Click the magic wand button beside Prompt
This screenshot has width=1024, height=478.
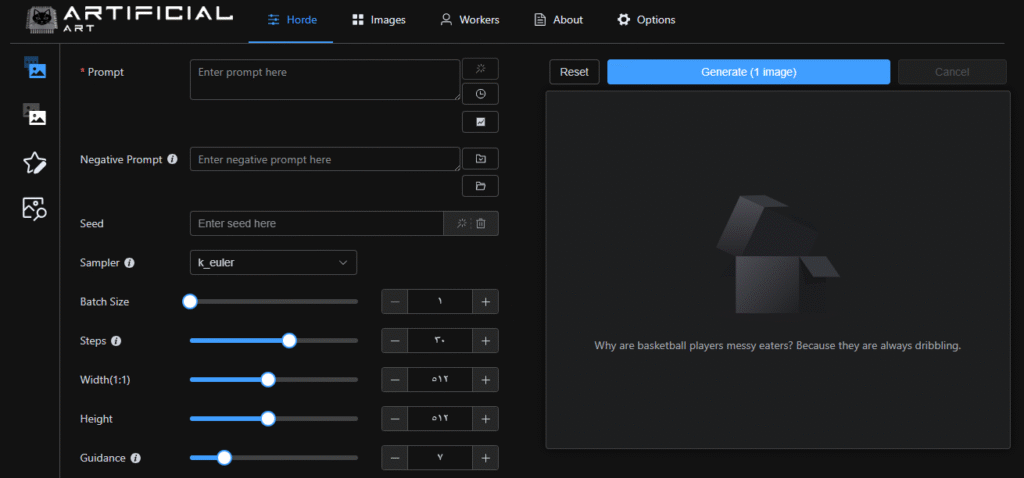pyautogui.click(x=480, y=69)
